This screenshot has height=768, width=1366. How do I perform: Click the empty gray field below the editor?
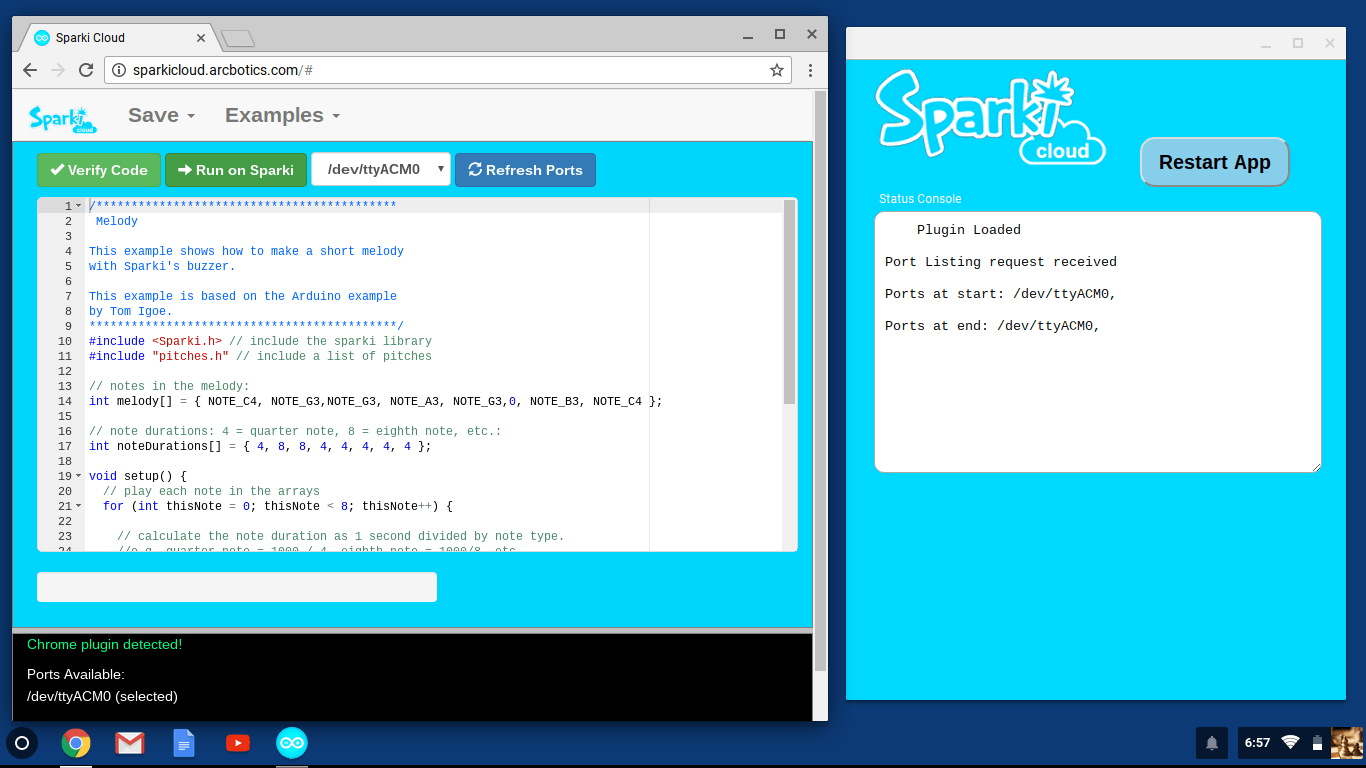(x=237, y=587)
